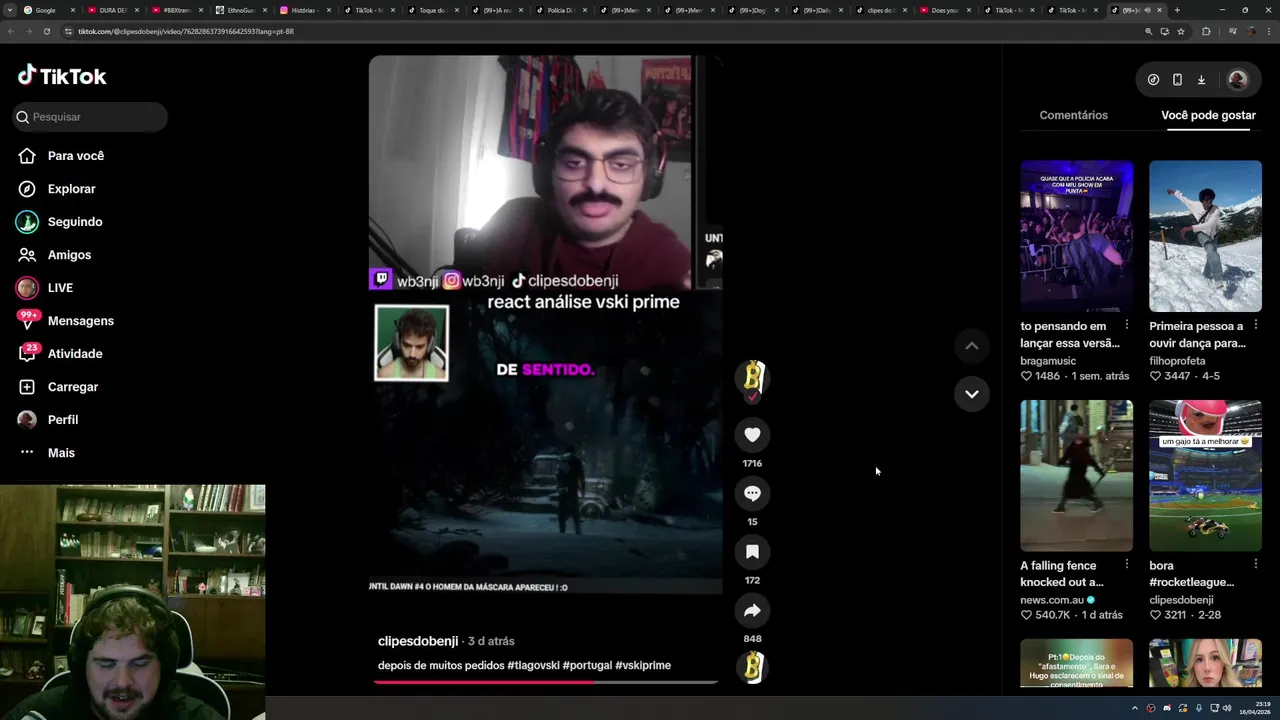Viewport: 1280px width, 720px height.
Task: Share video with arrow icon
Action: pyautogui.click(x=752, y=610)
